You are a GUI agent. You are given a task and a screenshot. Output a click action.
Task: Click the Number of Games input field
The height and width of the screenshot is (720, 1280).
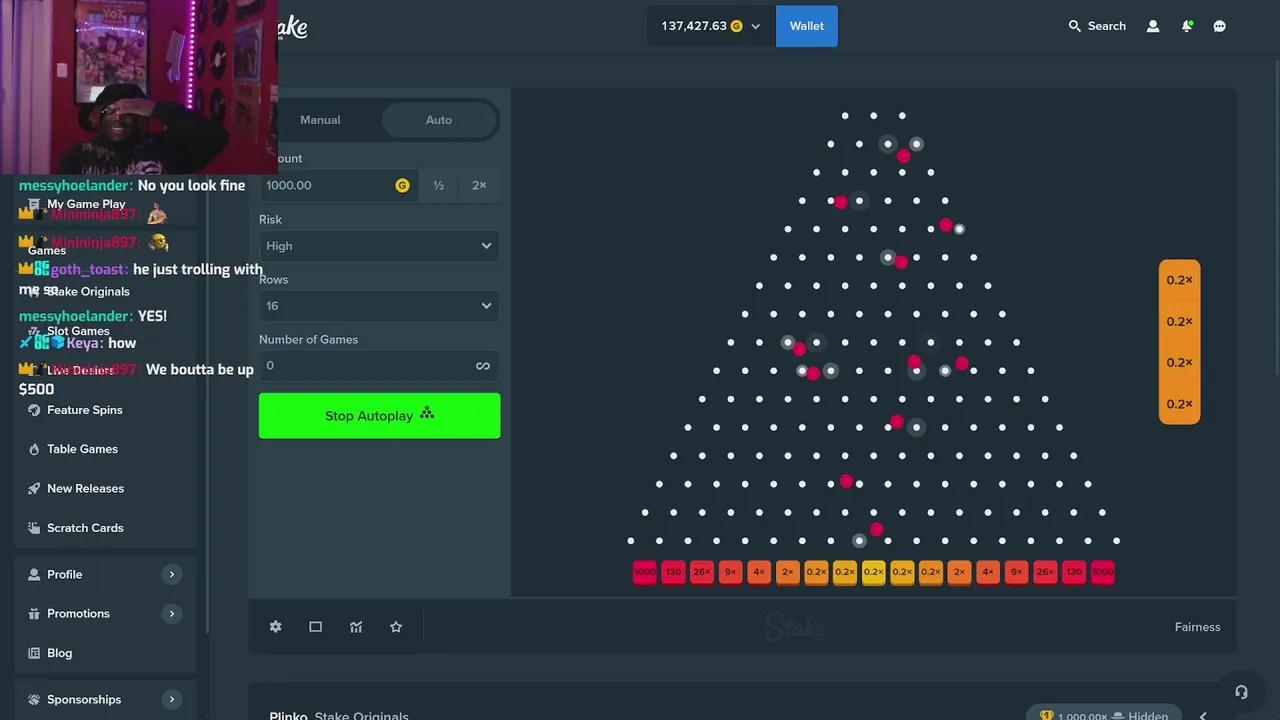click(x=365, y=366)
